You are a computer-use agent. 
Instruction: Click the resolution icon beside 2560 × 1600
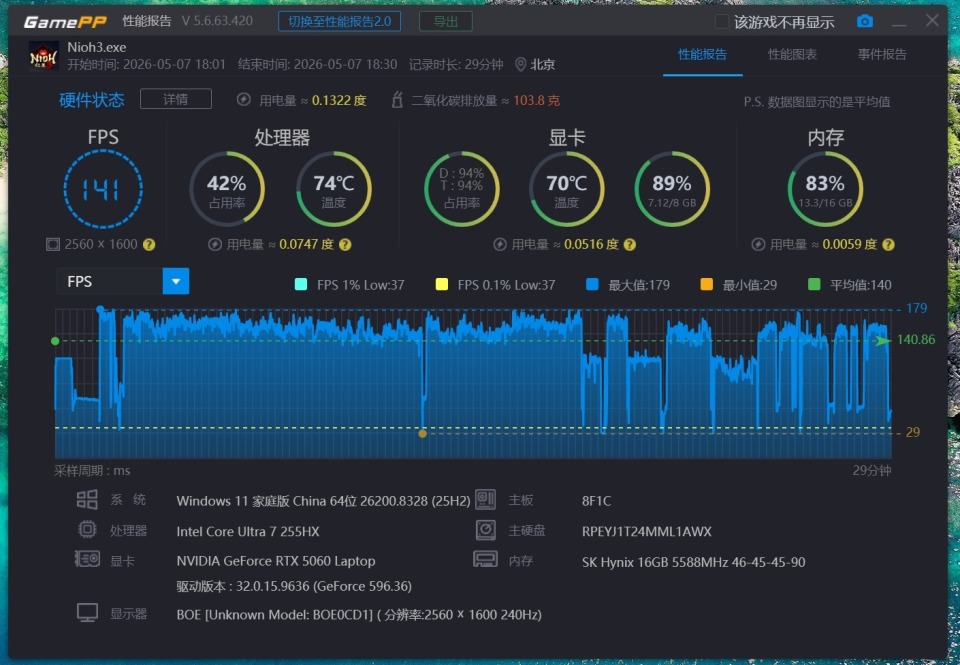pyautogui.click(x=53, y=244)
